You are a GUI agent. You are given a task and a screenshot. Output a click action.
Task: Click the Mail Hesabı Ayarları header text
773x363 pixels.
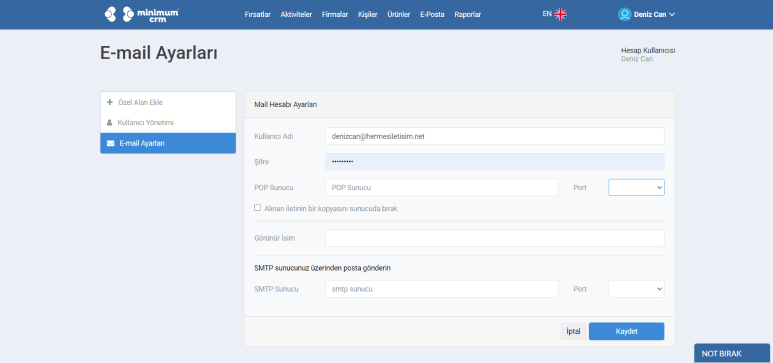click(285, 105)
